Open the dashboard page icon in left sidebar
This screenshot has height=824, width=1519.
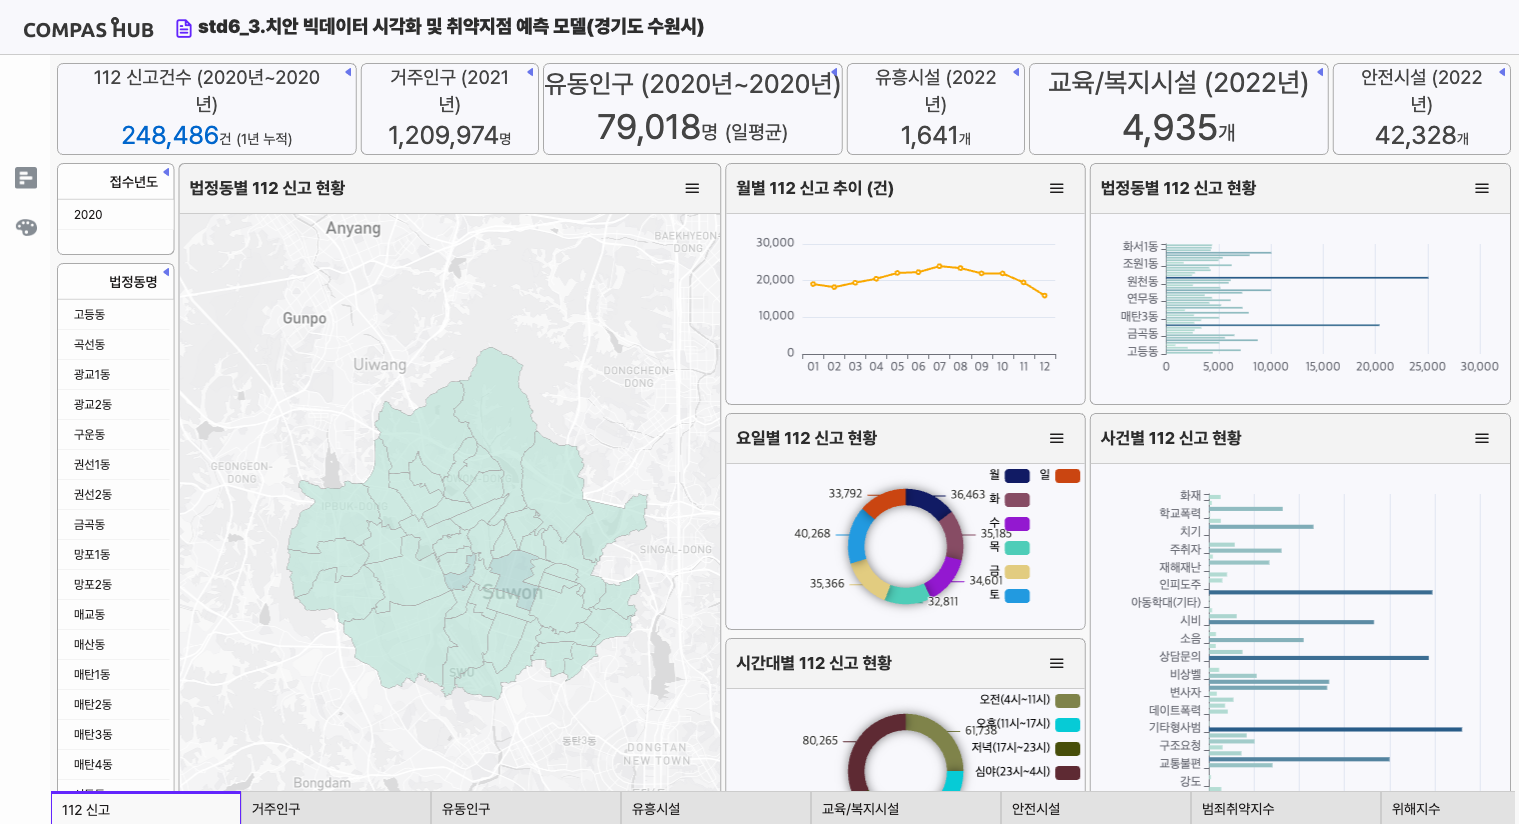pyautogui.click(x=26, y=178)
